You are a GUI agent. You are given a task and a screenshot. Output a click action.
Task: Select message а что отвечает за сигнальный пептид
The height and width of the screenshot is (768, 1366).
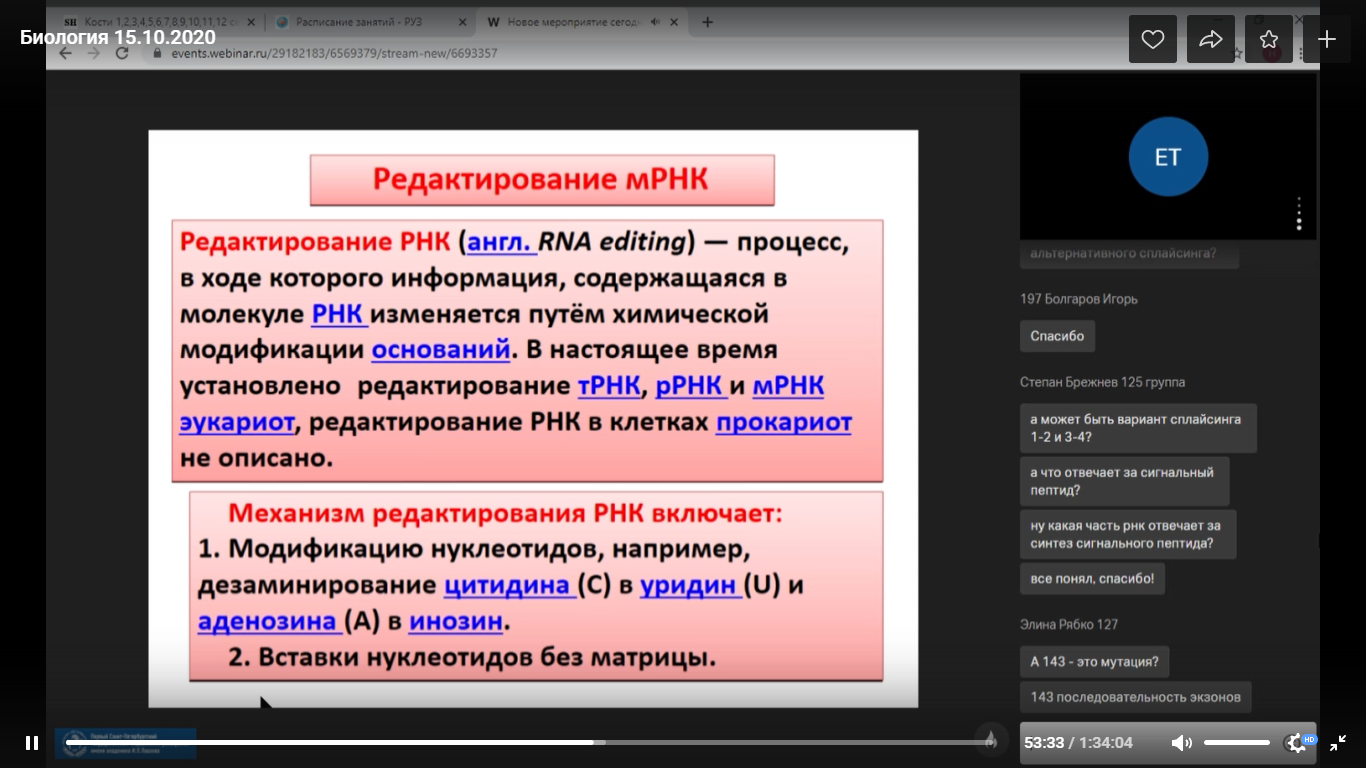point(1125,481)
